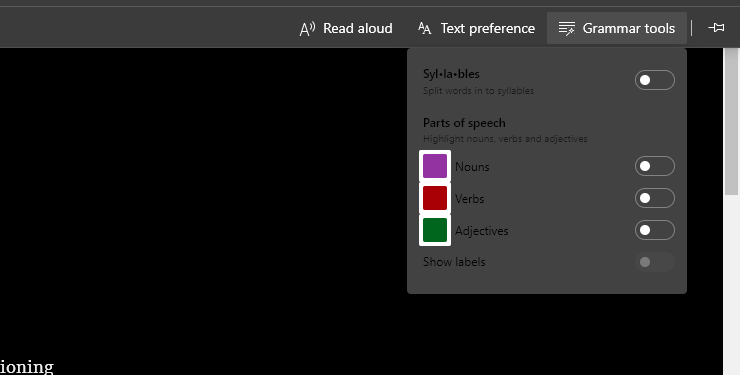The image size is (740, 375).
Task: Turn on Verbs highlighting
Action: pos(655,198)
